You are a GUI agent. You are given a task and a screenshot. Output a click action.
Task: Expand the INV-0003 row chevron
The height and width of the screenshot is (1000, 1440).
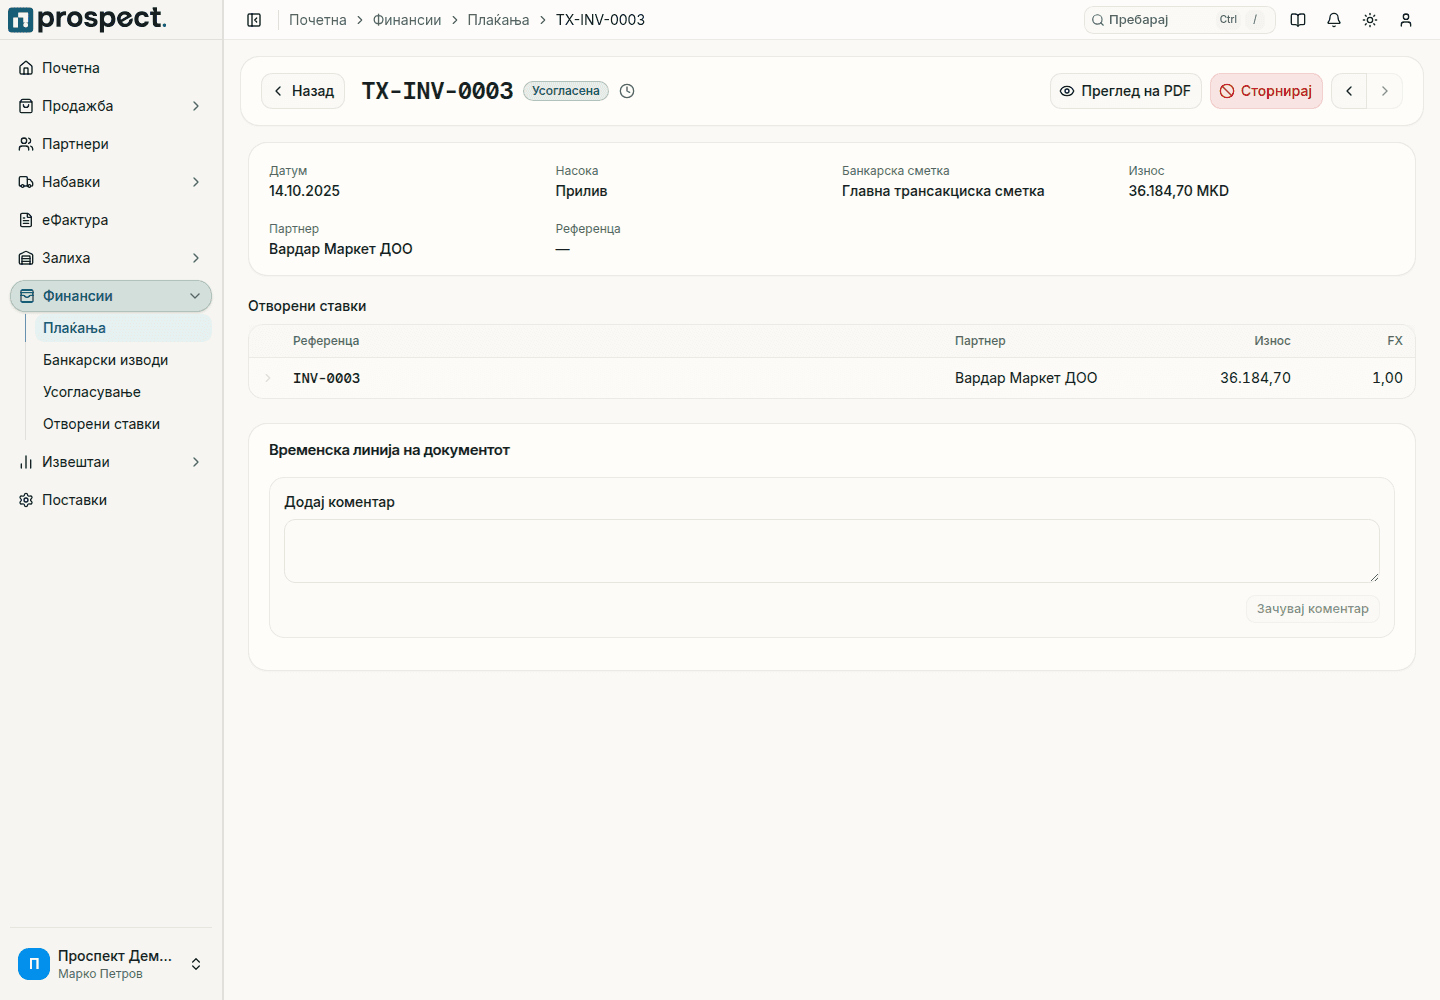[268, 378]
